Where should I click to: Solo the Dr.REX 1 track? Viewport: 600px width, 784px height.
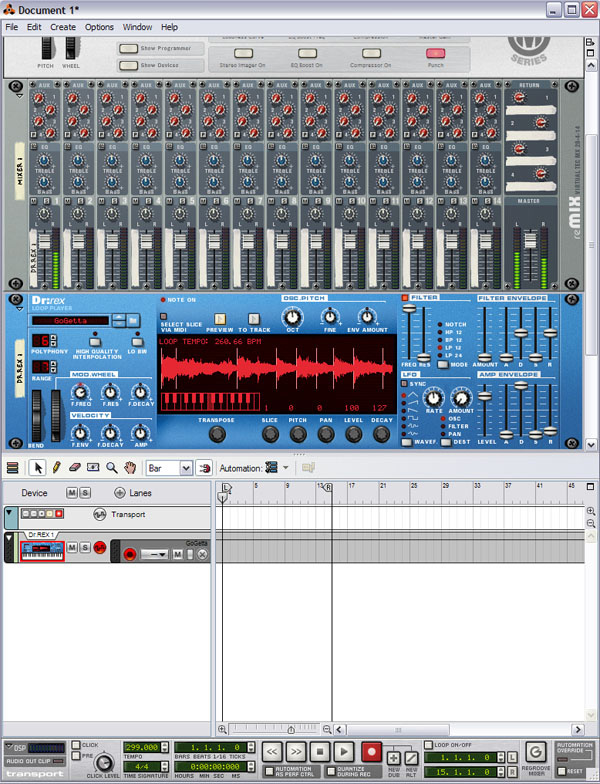85,548
